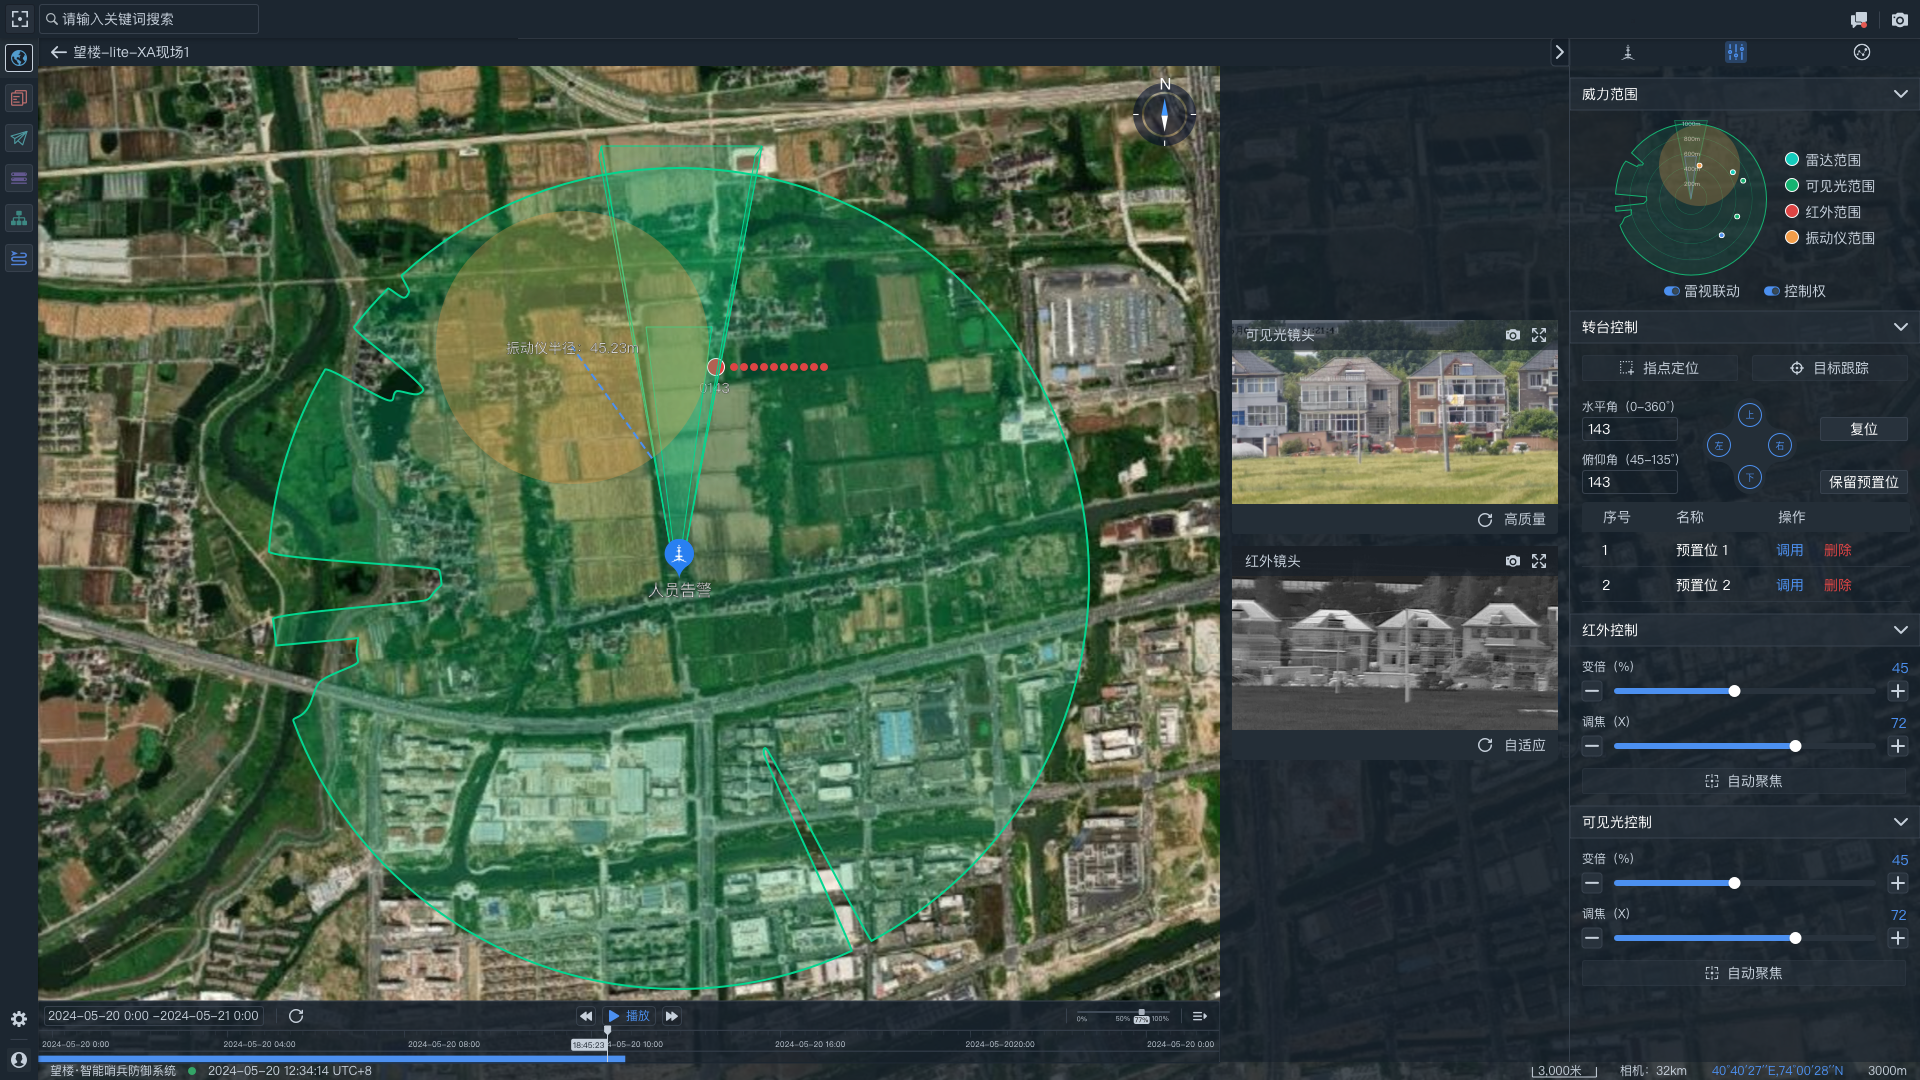Toggle the 雷视联动 switch
The height and width of the screenshot is (1080, 1920).
click(1671, 291)
